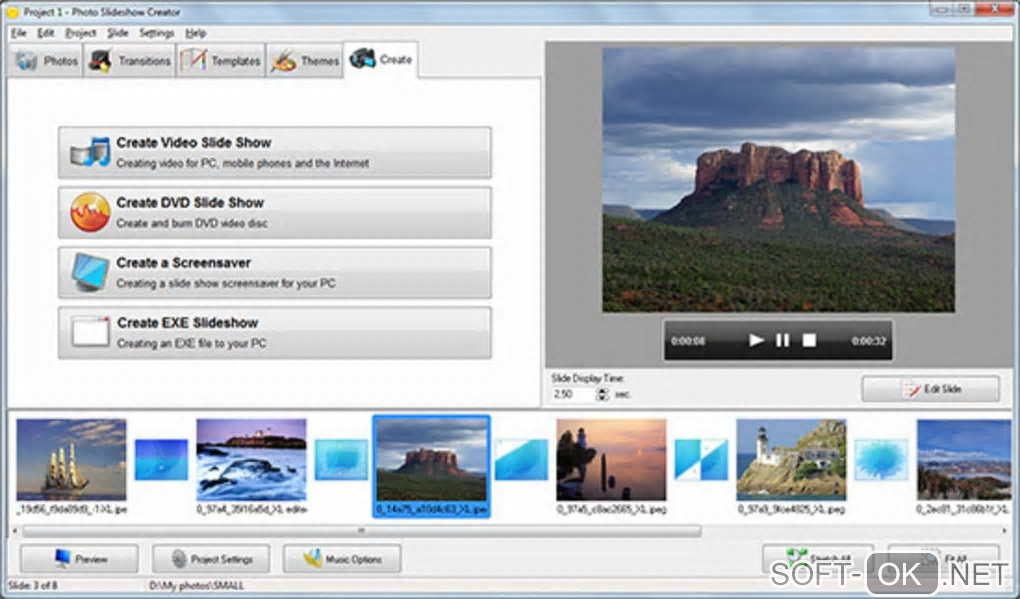Stop the slideshow preview
This screenshot has height=599, width=1020.
[809, 340]
